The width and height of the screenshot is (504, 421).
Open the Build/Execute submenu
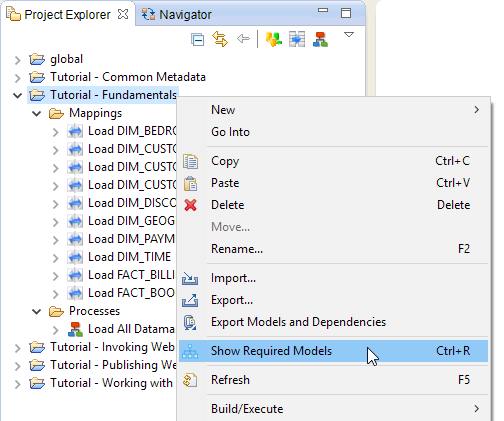[333, 409]
